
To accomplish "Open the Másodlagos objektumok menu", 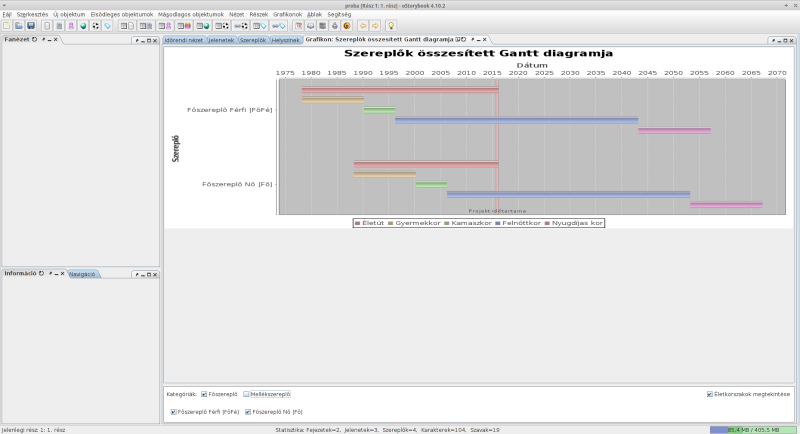I will coord(191,14).
